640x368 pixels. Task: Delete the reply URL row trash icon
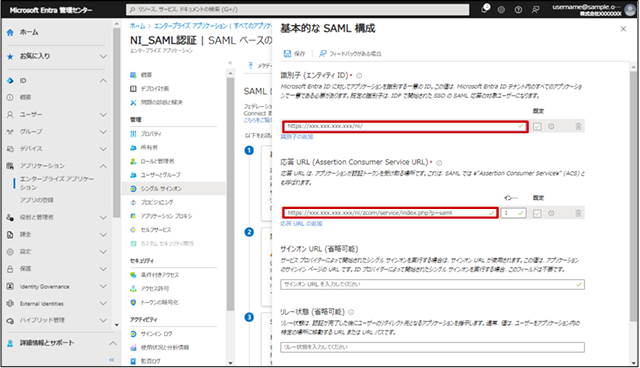(578, 213)
